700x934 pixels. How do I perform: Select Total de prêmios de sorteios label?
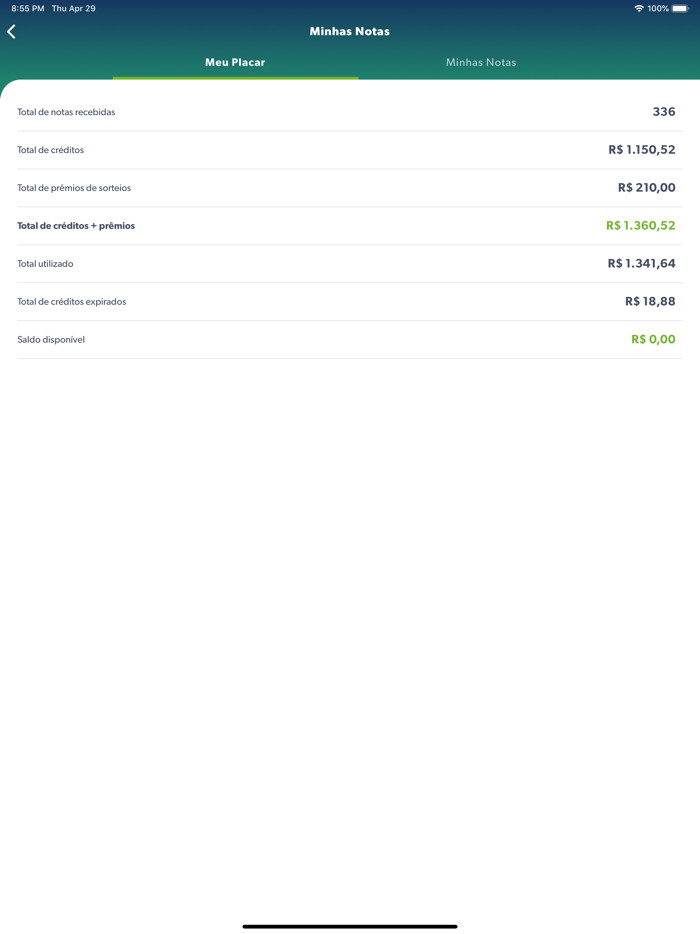74,188
